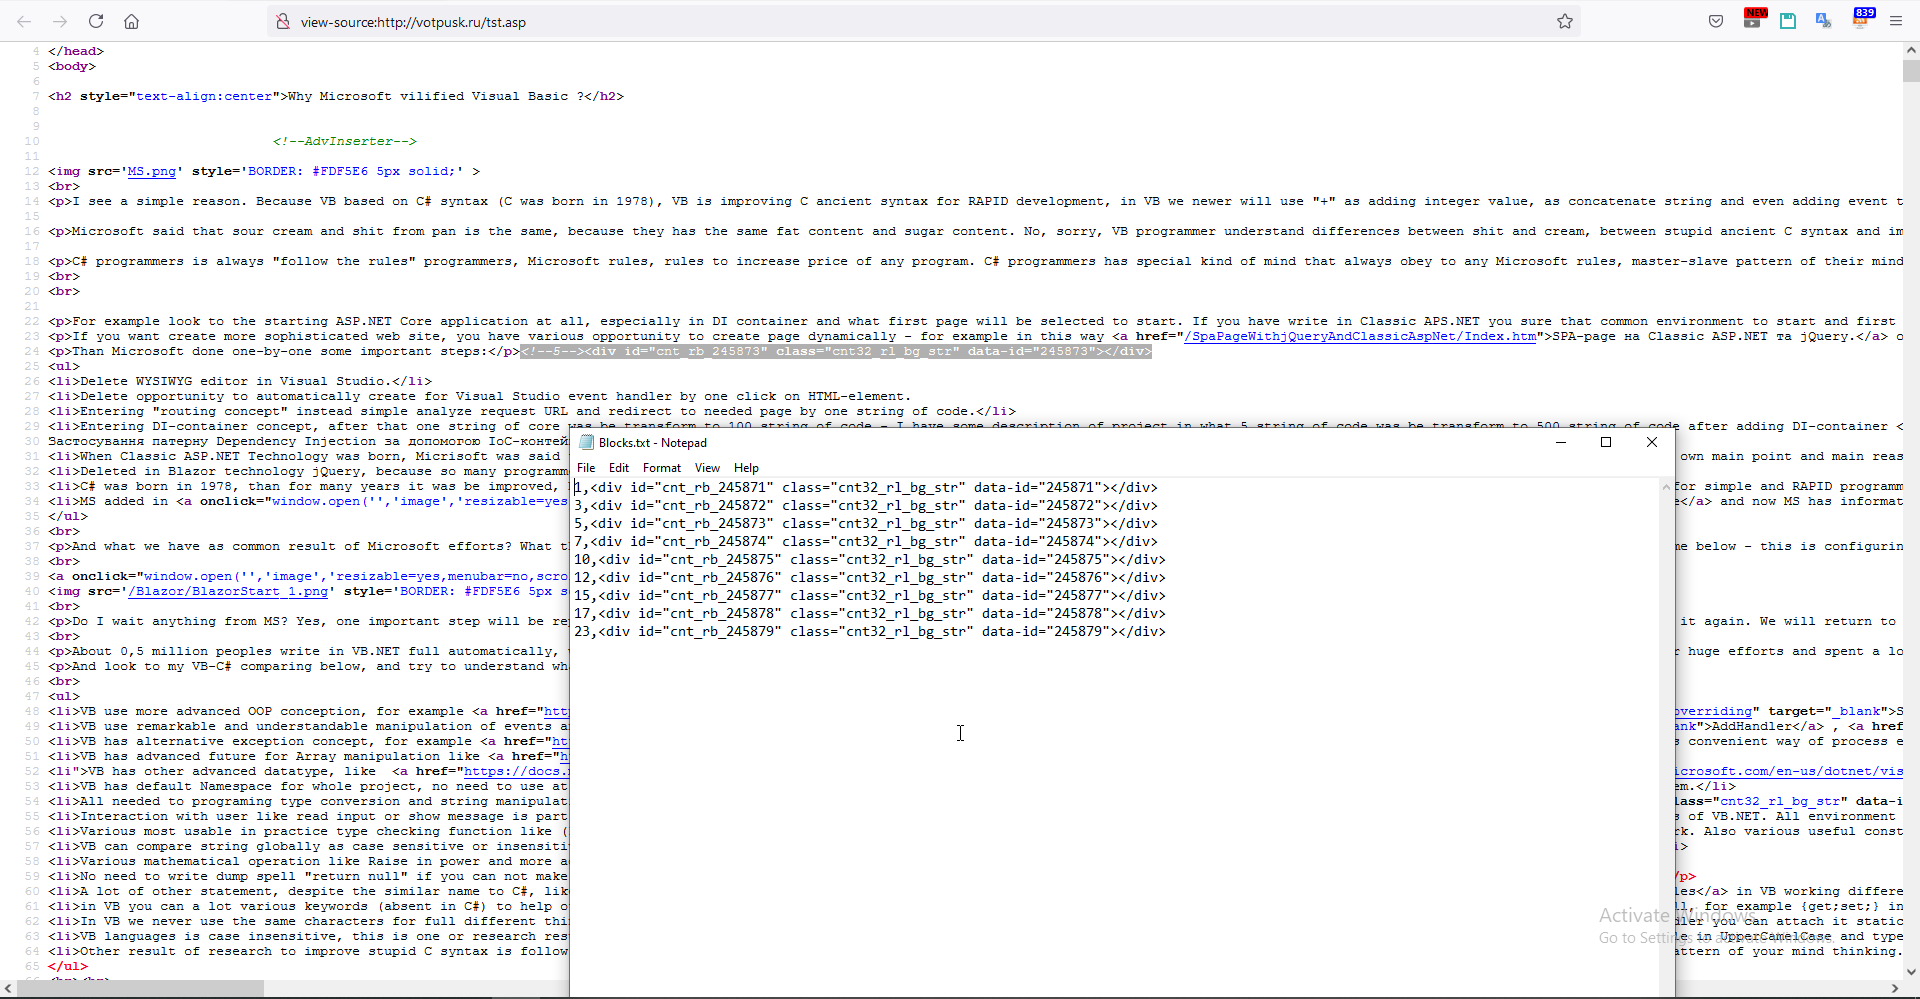Open the RSS feed extension showing 839

point(1861,19)
